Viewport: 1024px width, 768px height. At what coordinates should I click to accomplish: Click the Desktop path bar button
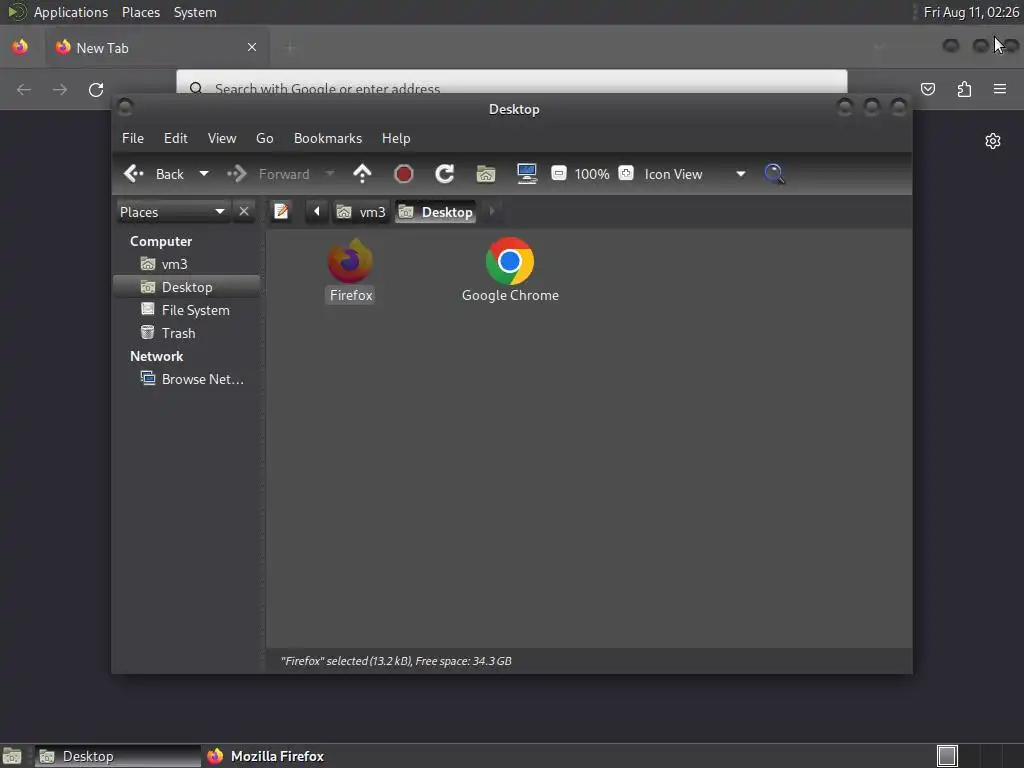click(436, 212)
